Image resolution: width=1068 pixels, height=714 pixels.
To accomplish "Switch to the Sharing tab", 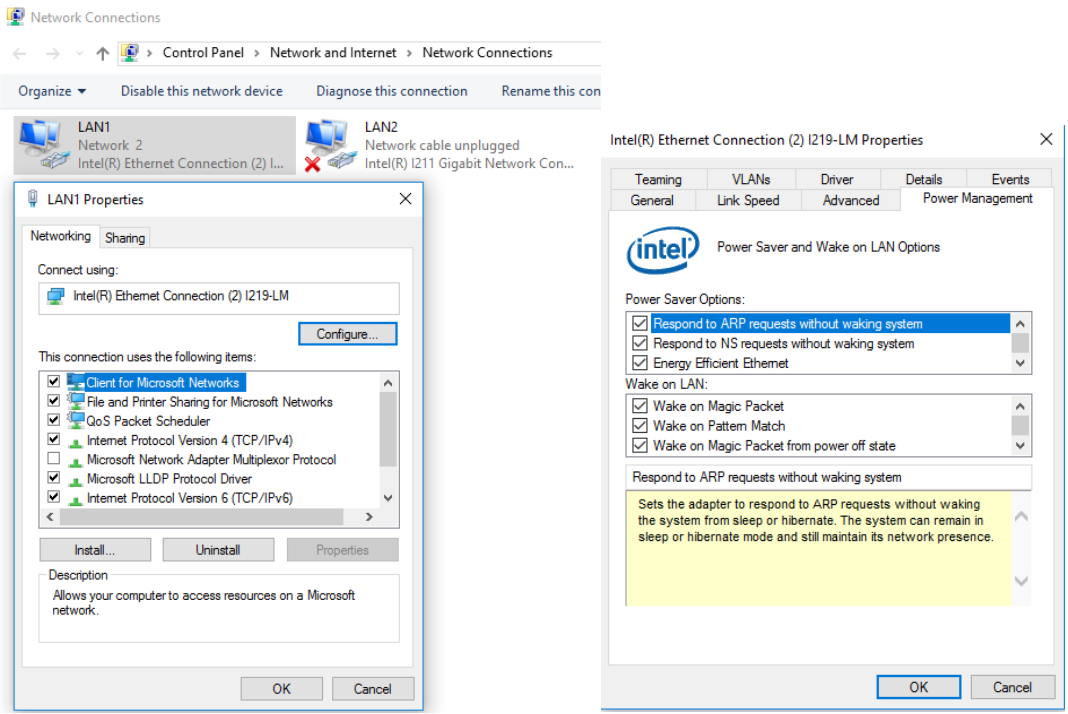I will click(125, 237).
